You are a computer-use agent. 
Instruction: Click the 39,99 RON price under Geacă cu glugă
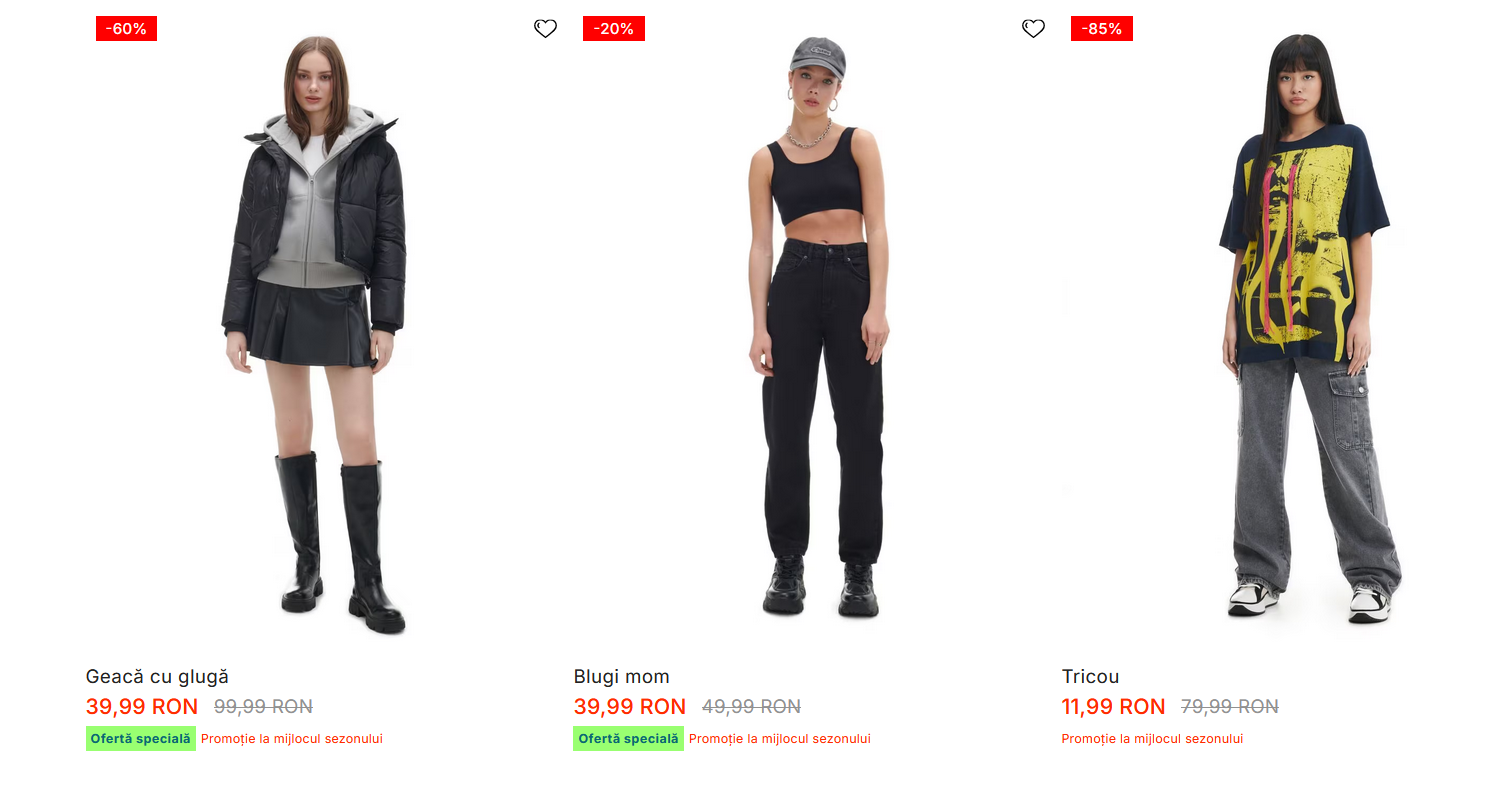(142, 707)
